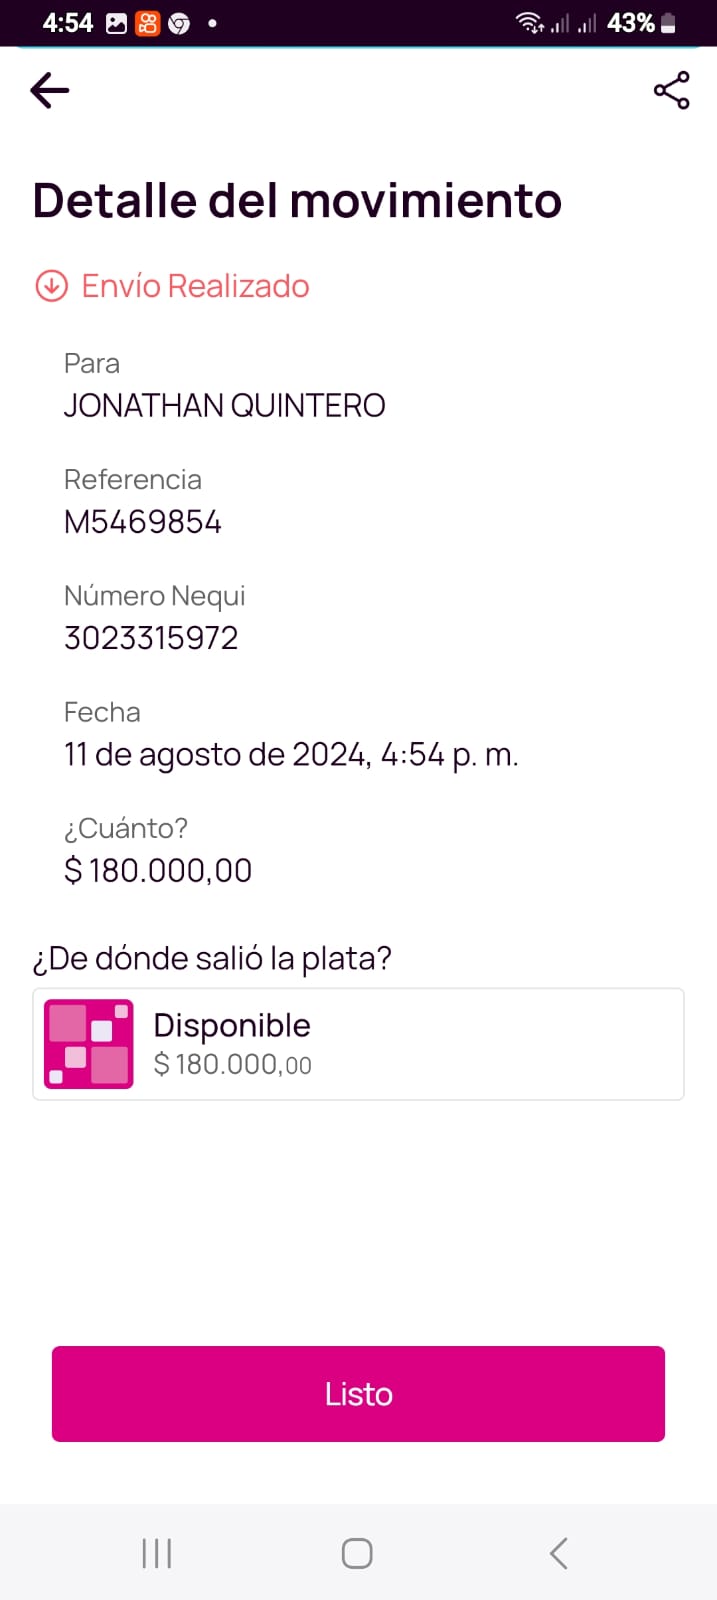Tap the Wi-Fi signal status icon

(529, 23)
